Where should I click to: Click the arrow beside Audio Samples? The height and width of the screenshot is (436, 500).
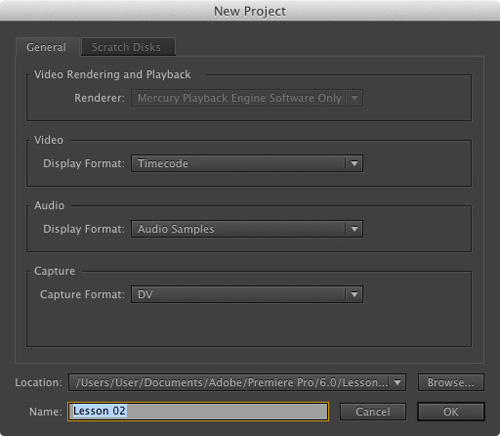(354, 229)
